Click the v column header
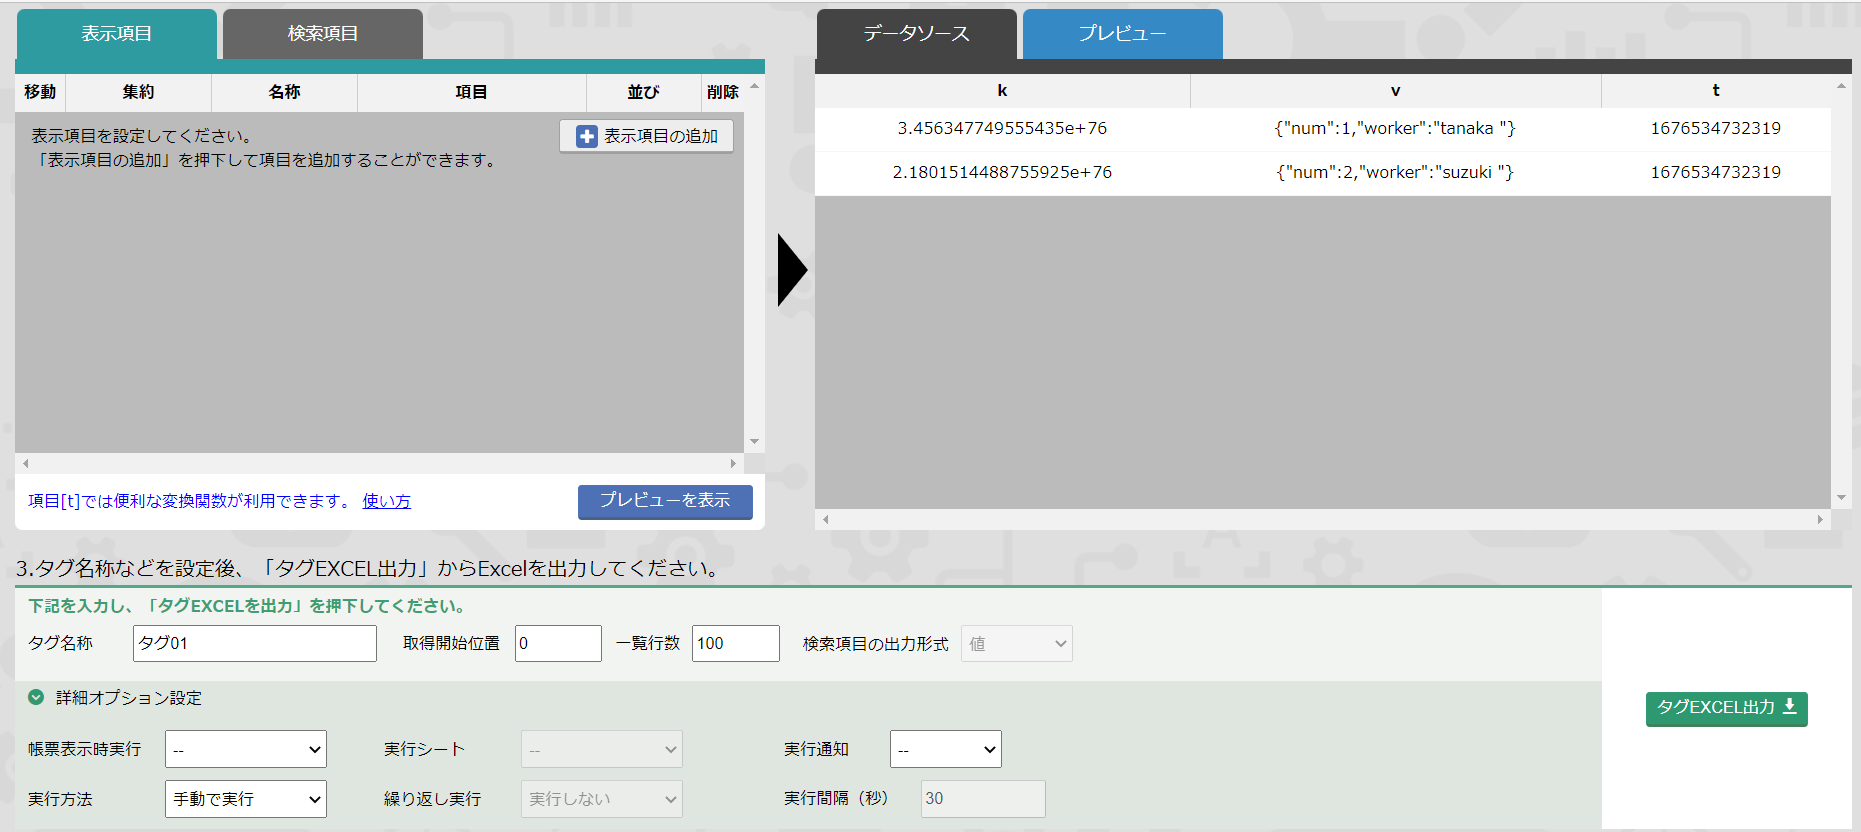Image resolution: width=1861 pixels, height=832 pixels. point(1396,91)
